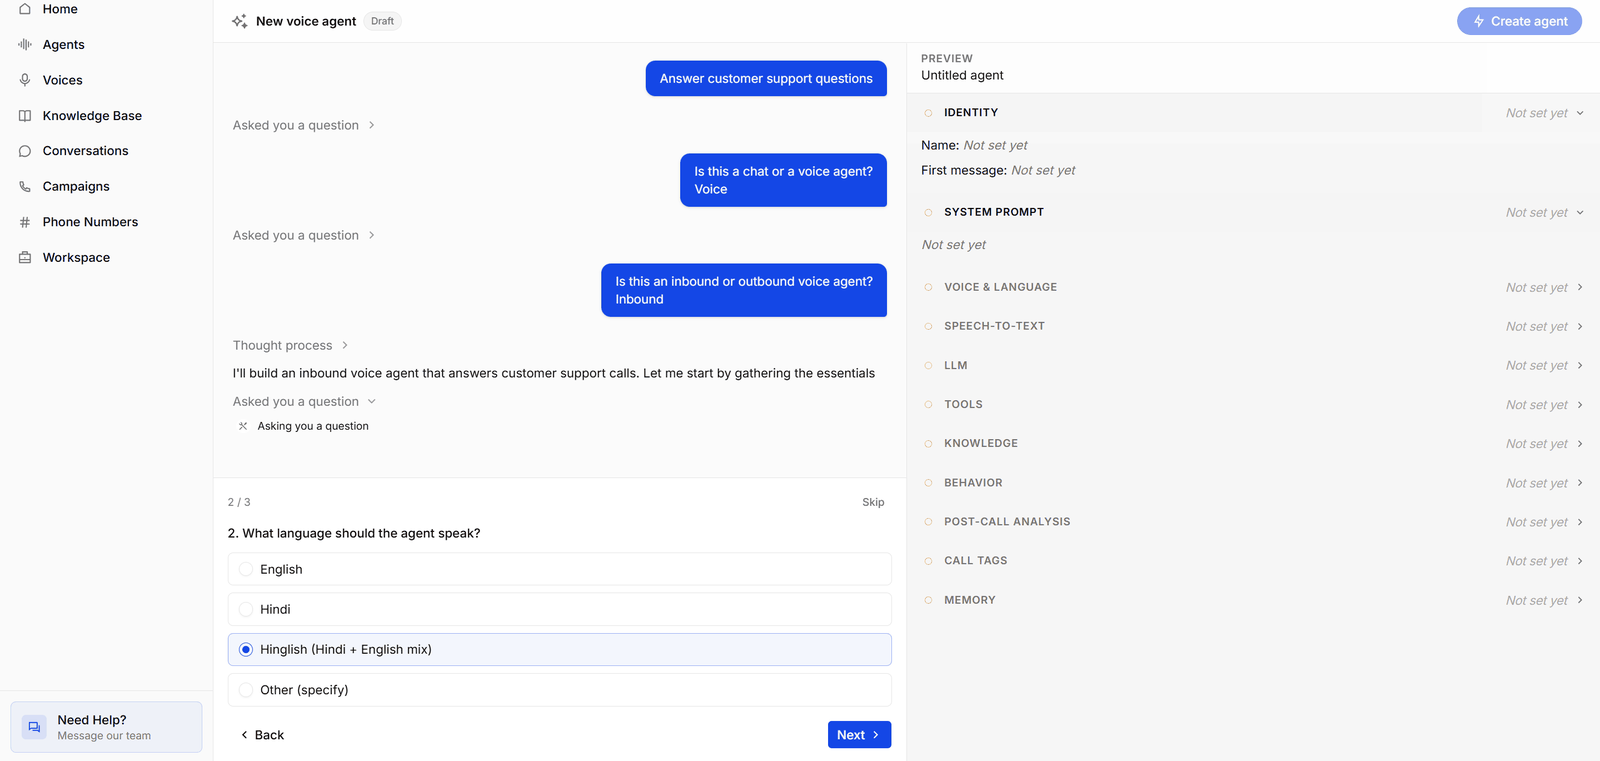Image resolution: width=1600 pixels, height=761 pixels.
Task: Click the Phone Numbers hash icon
Action: [x=25, y=222]
